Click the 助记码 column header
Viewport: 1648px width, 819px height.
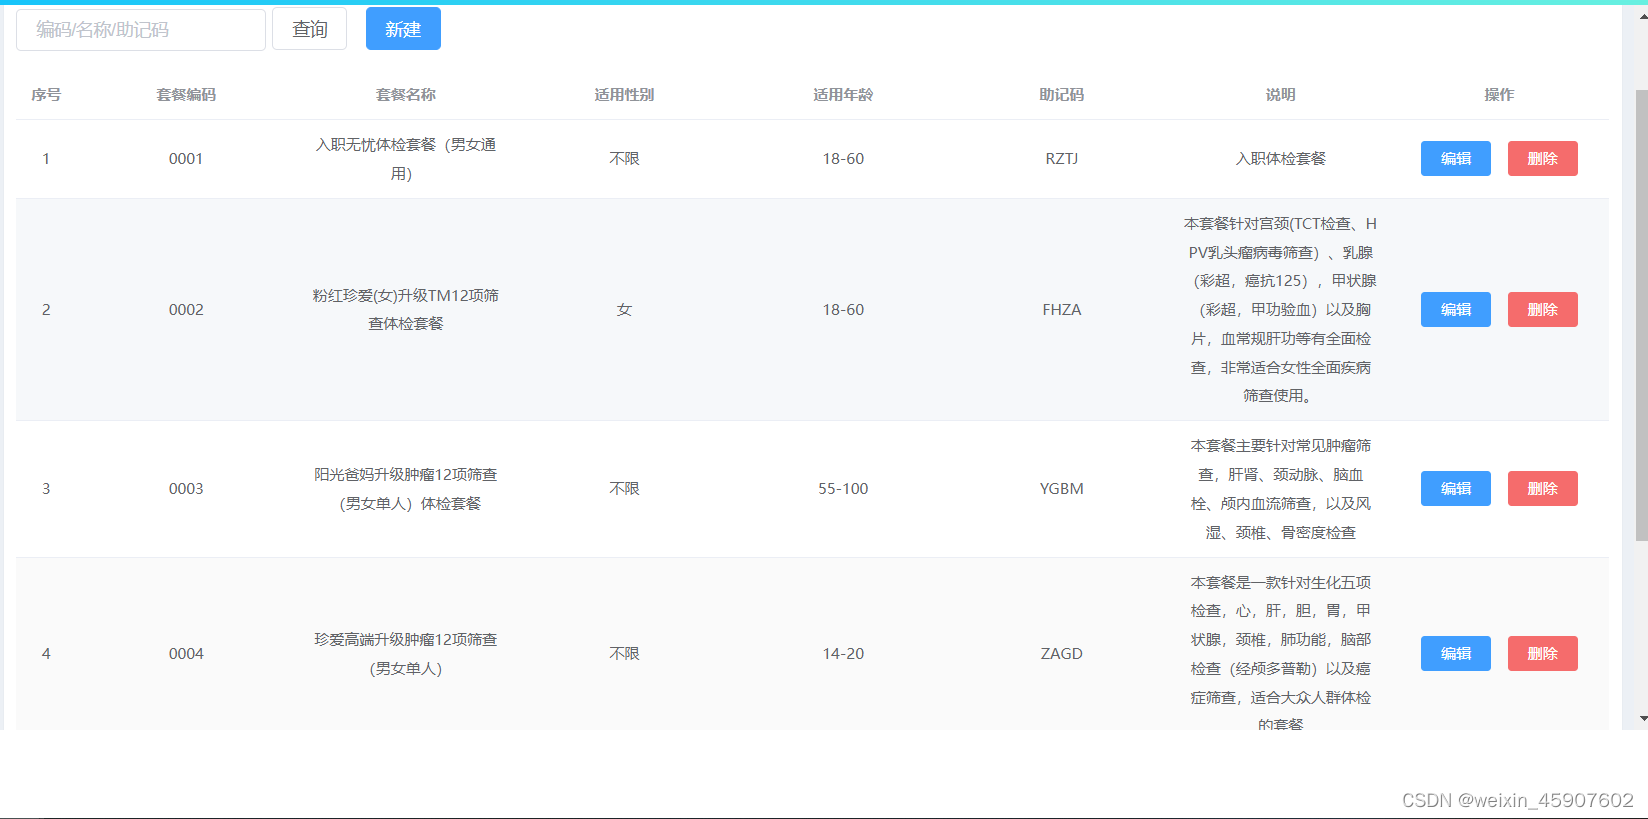(x=1061, y=95)
